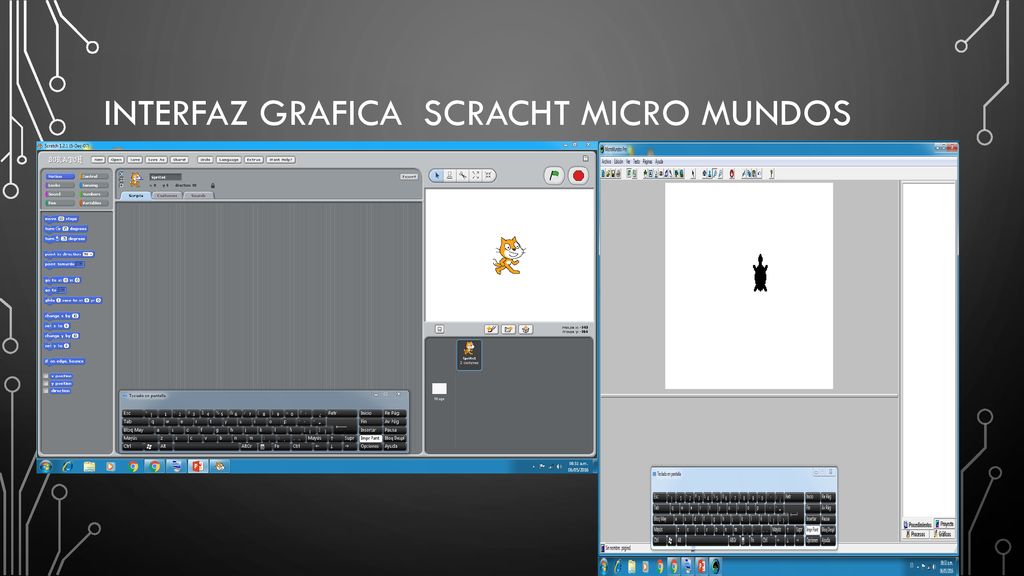Click the Share! button in Scratch
Viewport: 1024px width, 576px height.
click(x=180, y=159)
